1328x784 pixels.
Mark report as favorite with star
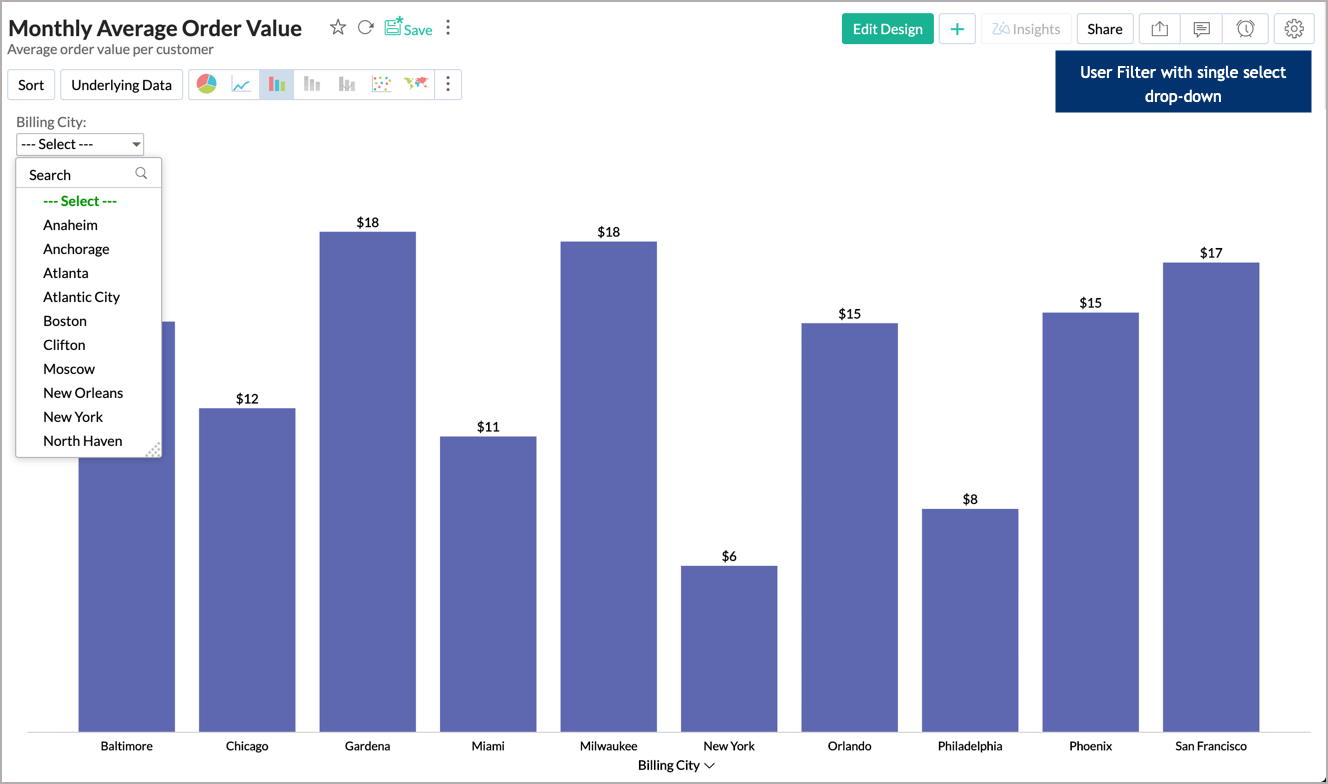[x=338, y=28]
